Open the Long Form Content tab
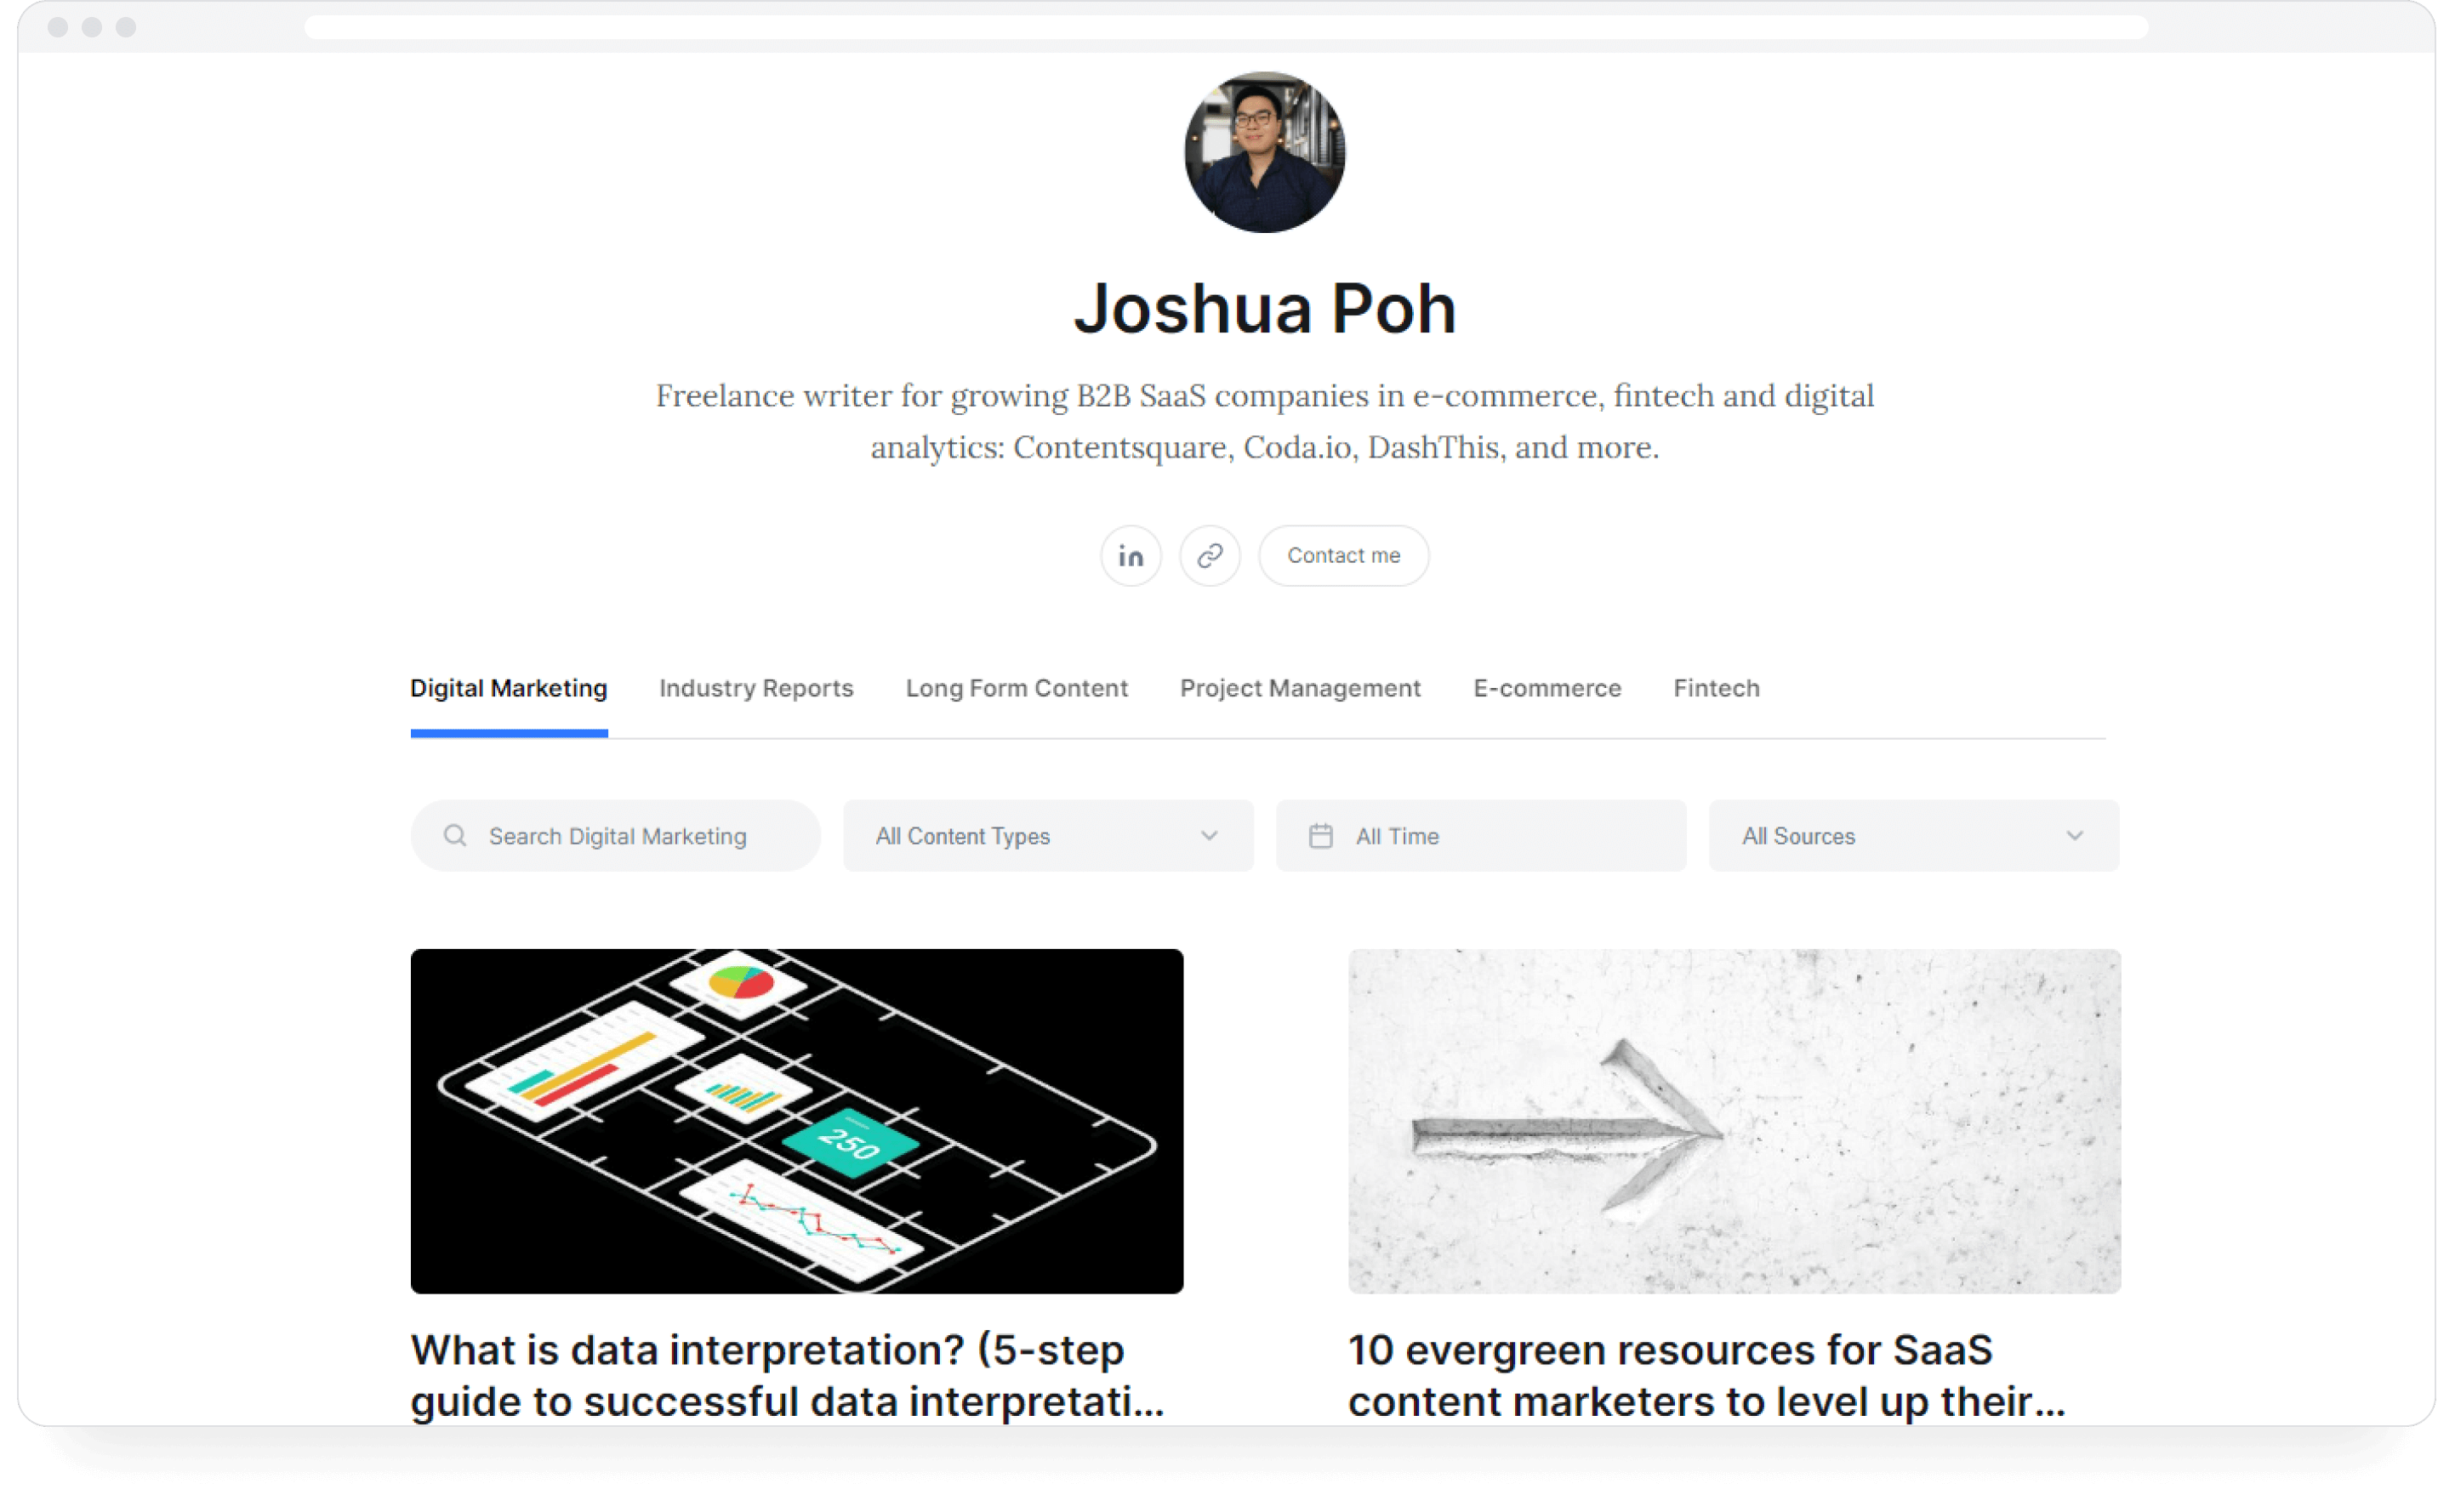The height and width of the screenshot is (1512, 2438). pos(1016,688)
